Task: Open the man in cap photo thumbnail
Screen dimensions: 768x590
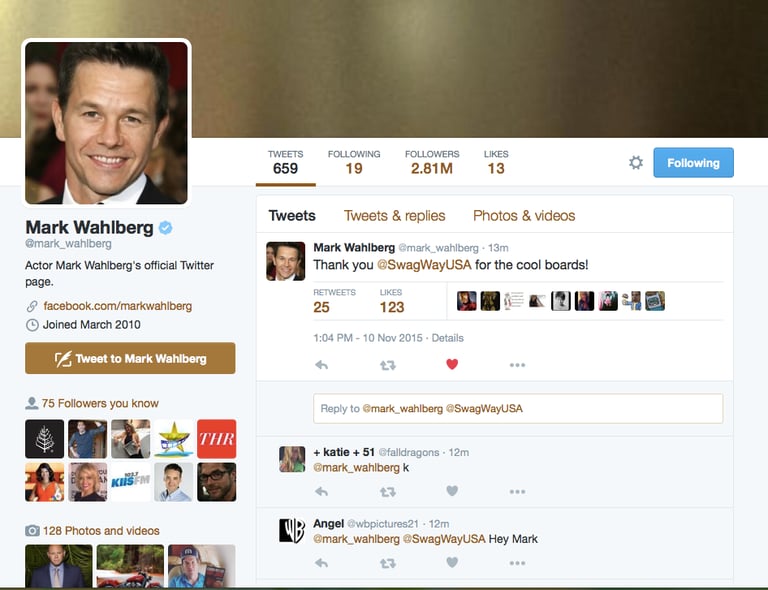Action: 202,566
